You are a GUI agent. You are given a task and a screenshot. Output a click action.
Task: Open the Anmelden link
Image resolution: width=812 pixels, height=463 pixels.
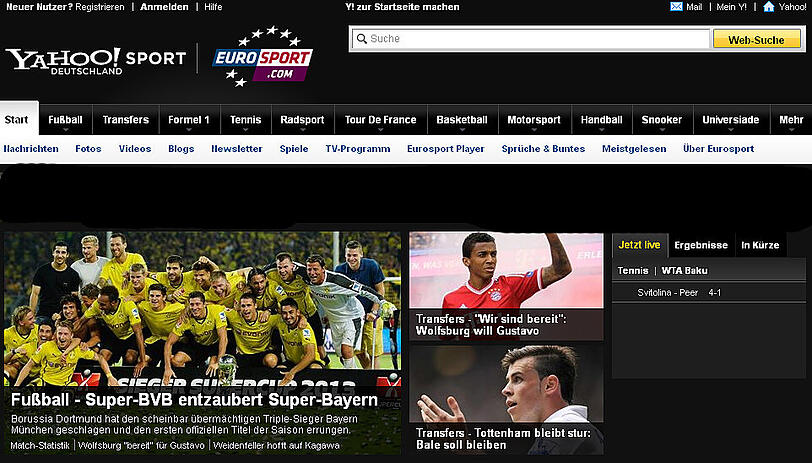164,7
